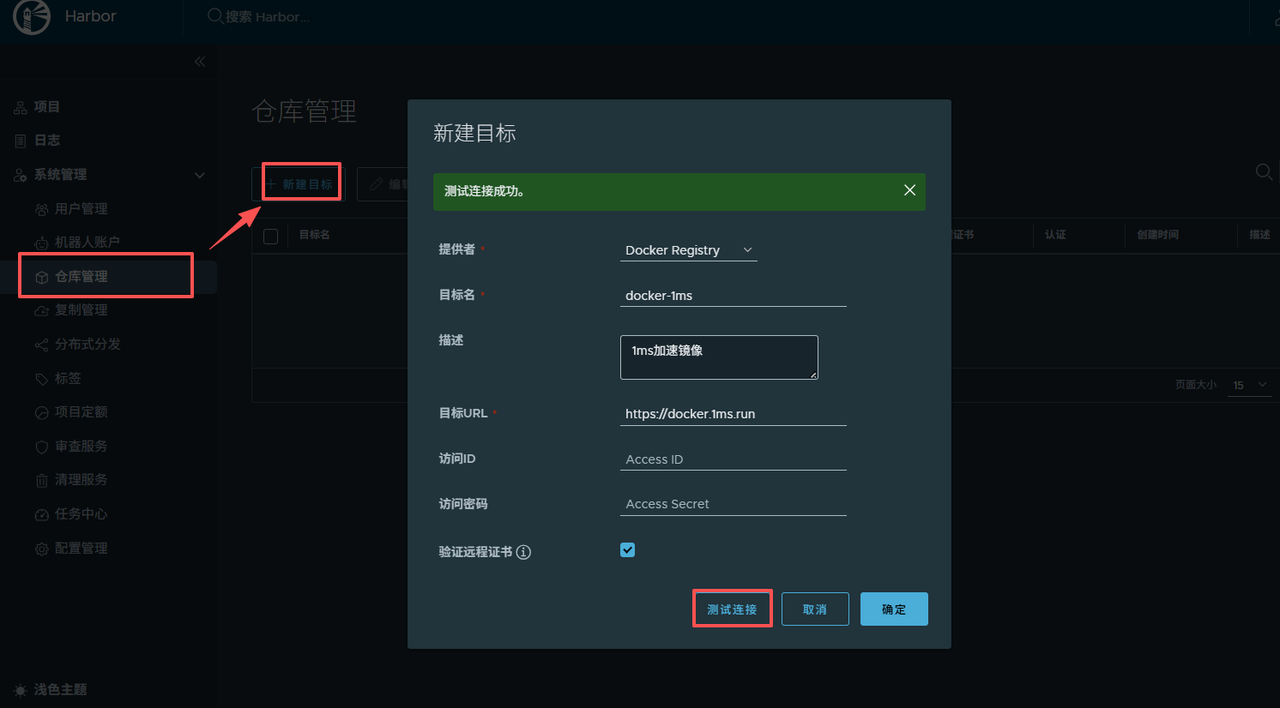
Task: Collapse the 系统管理 sidebar section
Action: pyautogui.click(x=198, y=174)
